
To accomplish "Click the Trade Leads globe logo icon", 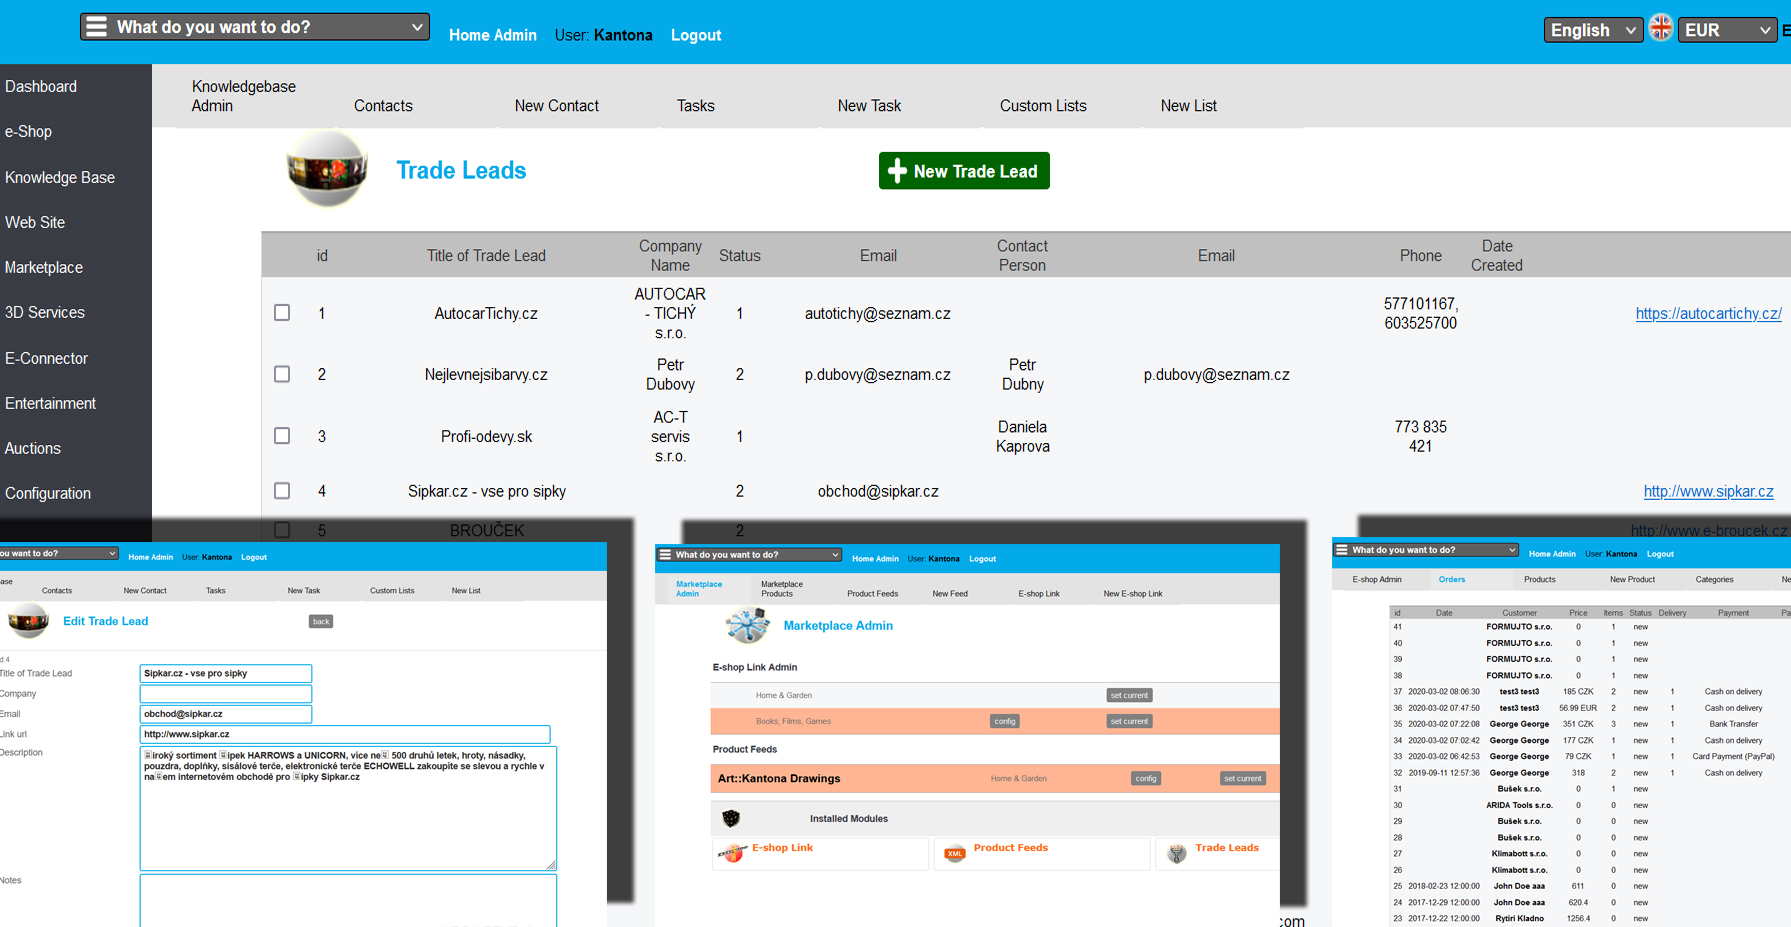I will point(327,169).
